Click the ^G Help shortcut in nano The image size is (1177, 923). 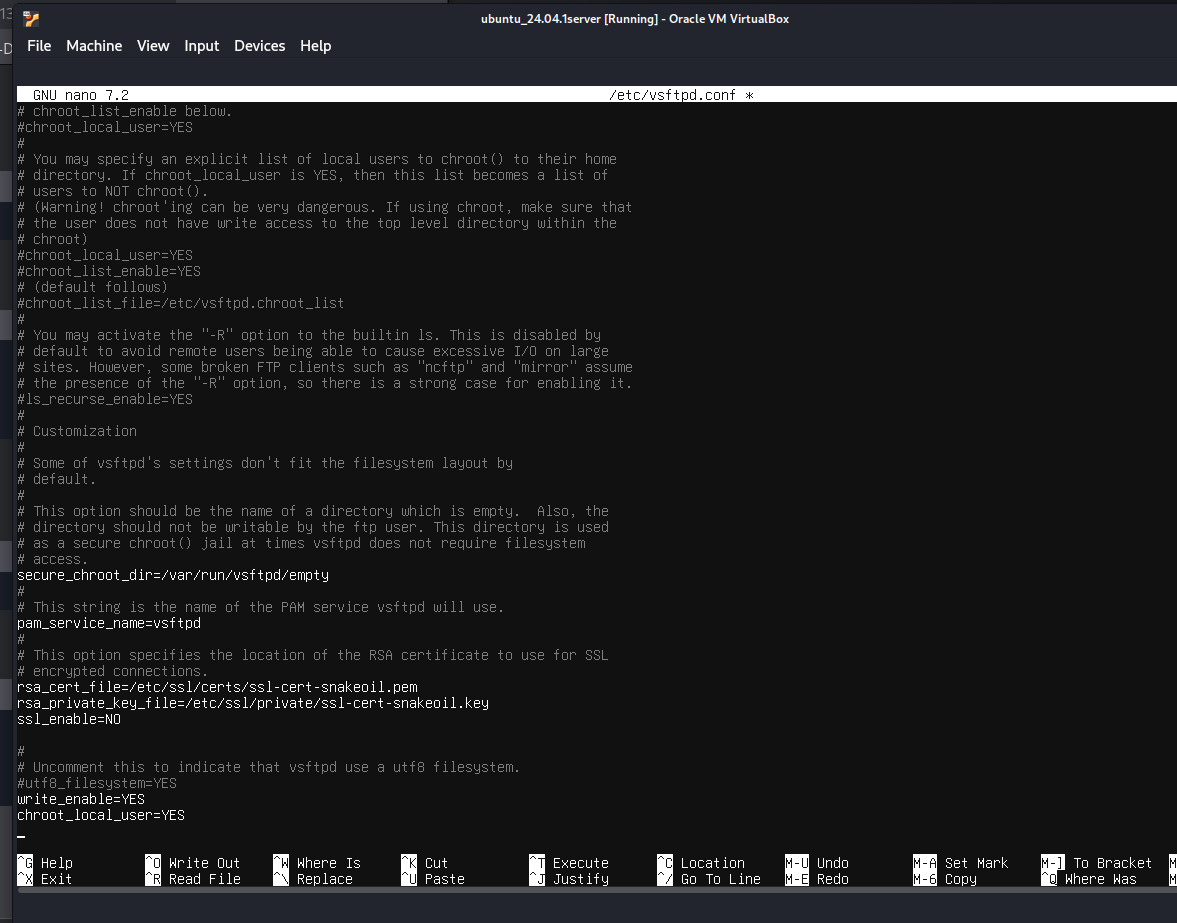pyautogui.click(x=45, y=863)
